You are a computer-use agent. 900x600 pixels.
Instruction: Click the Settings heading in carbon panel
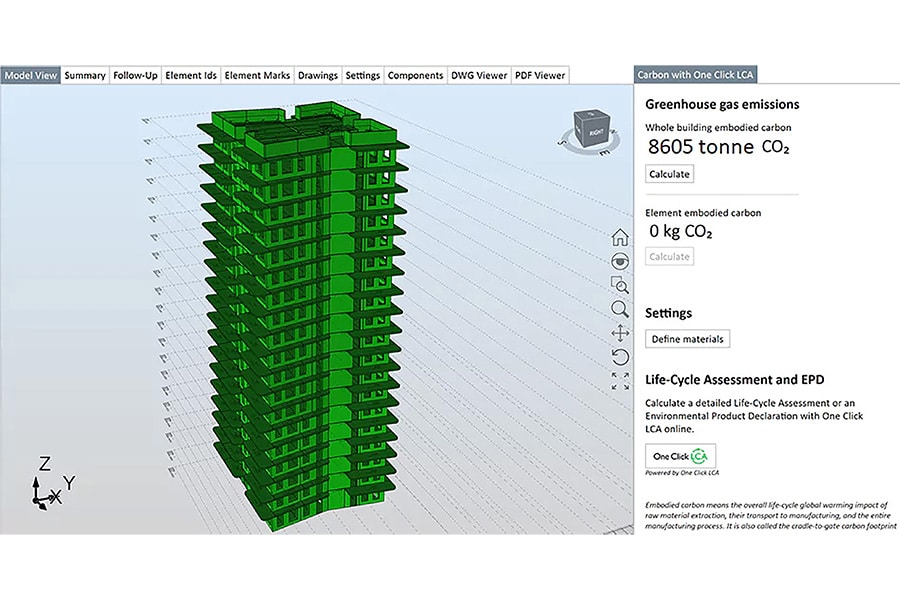click(668, 313)
